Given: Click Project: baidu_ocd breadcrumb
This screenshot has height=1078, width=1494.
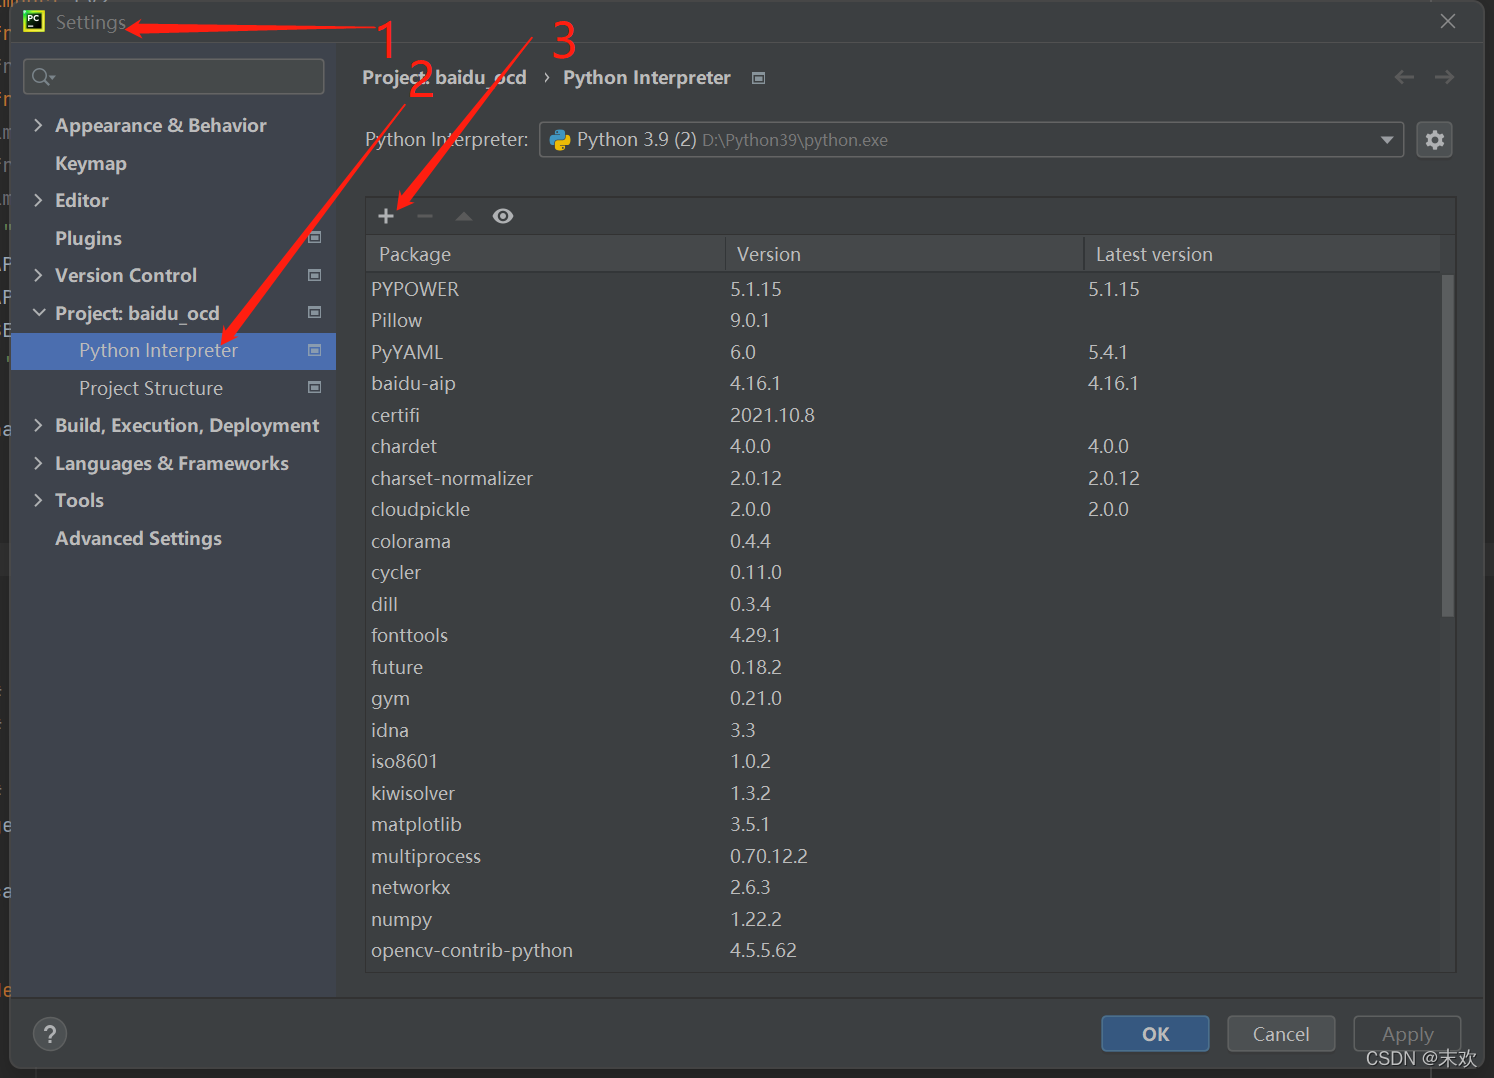Looking at the screenshot, I should click(x=444, y=78).
